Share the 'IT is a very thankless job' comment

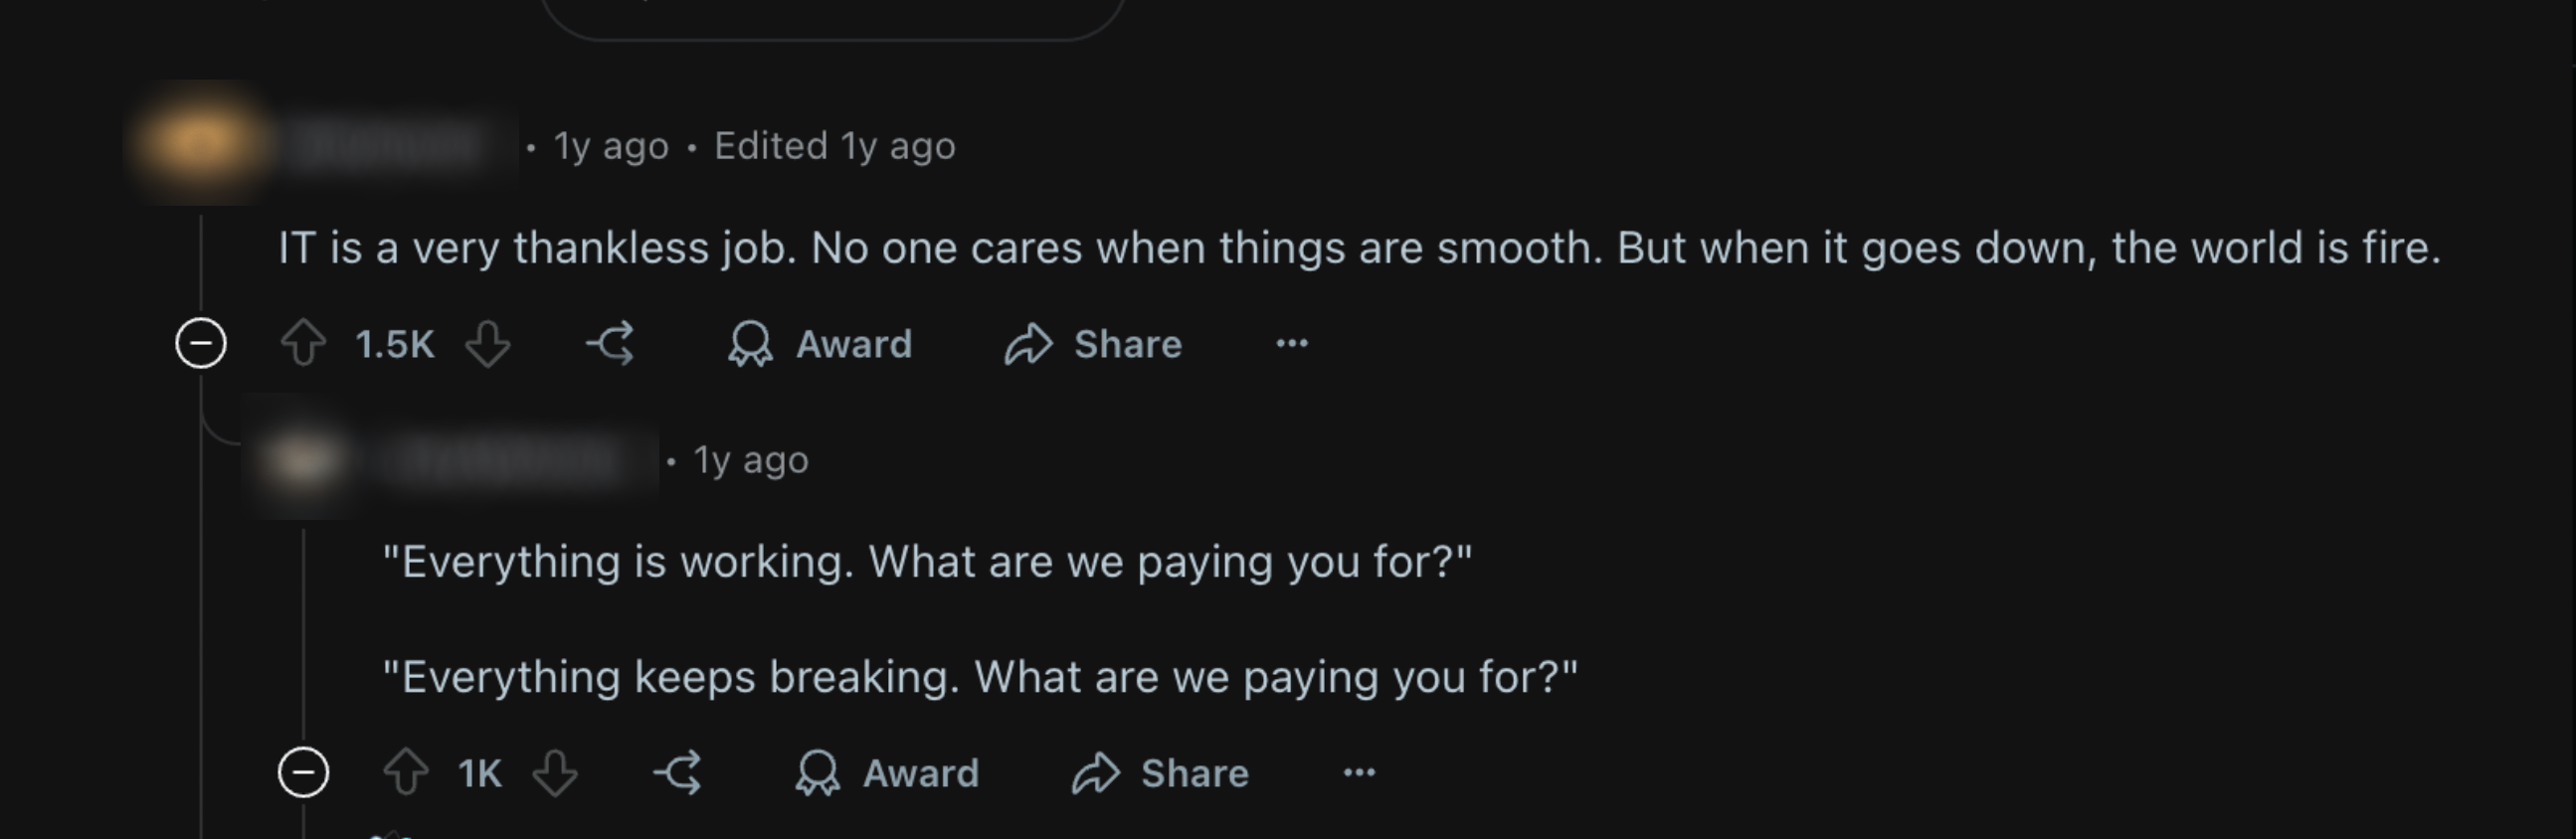coord(1093,344)
